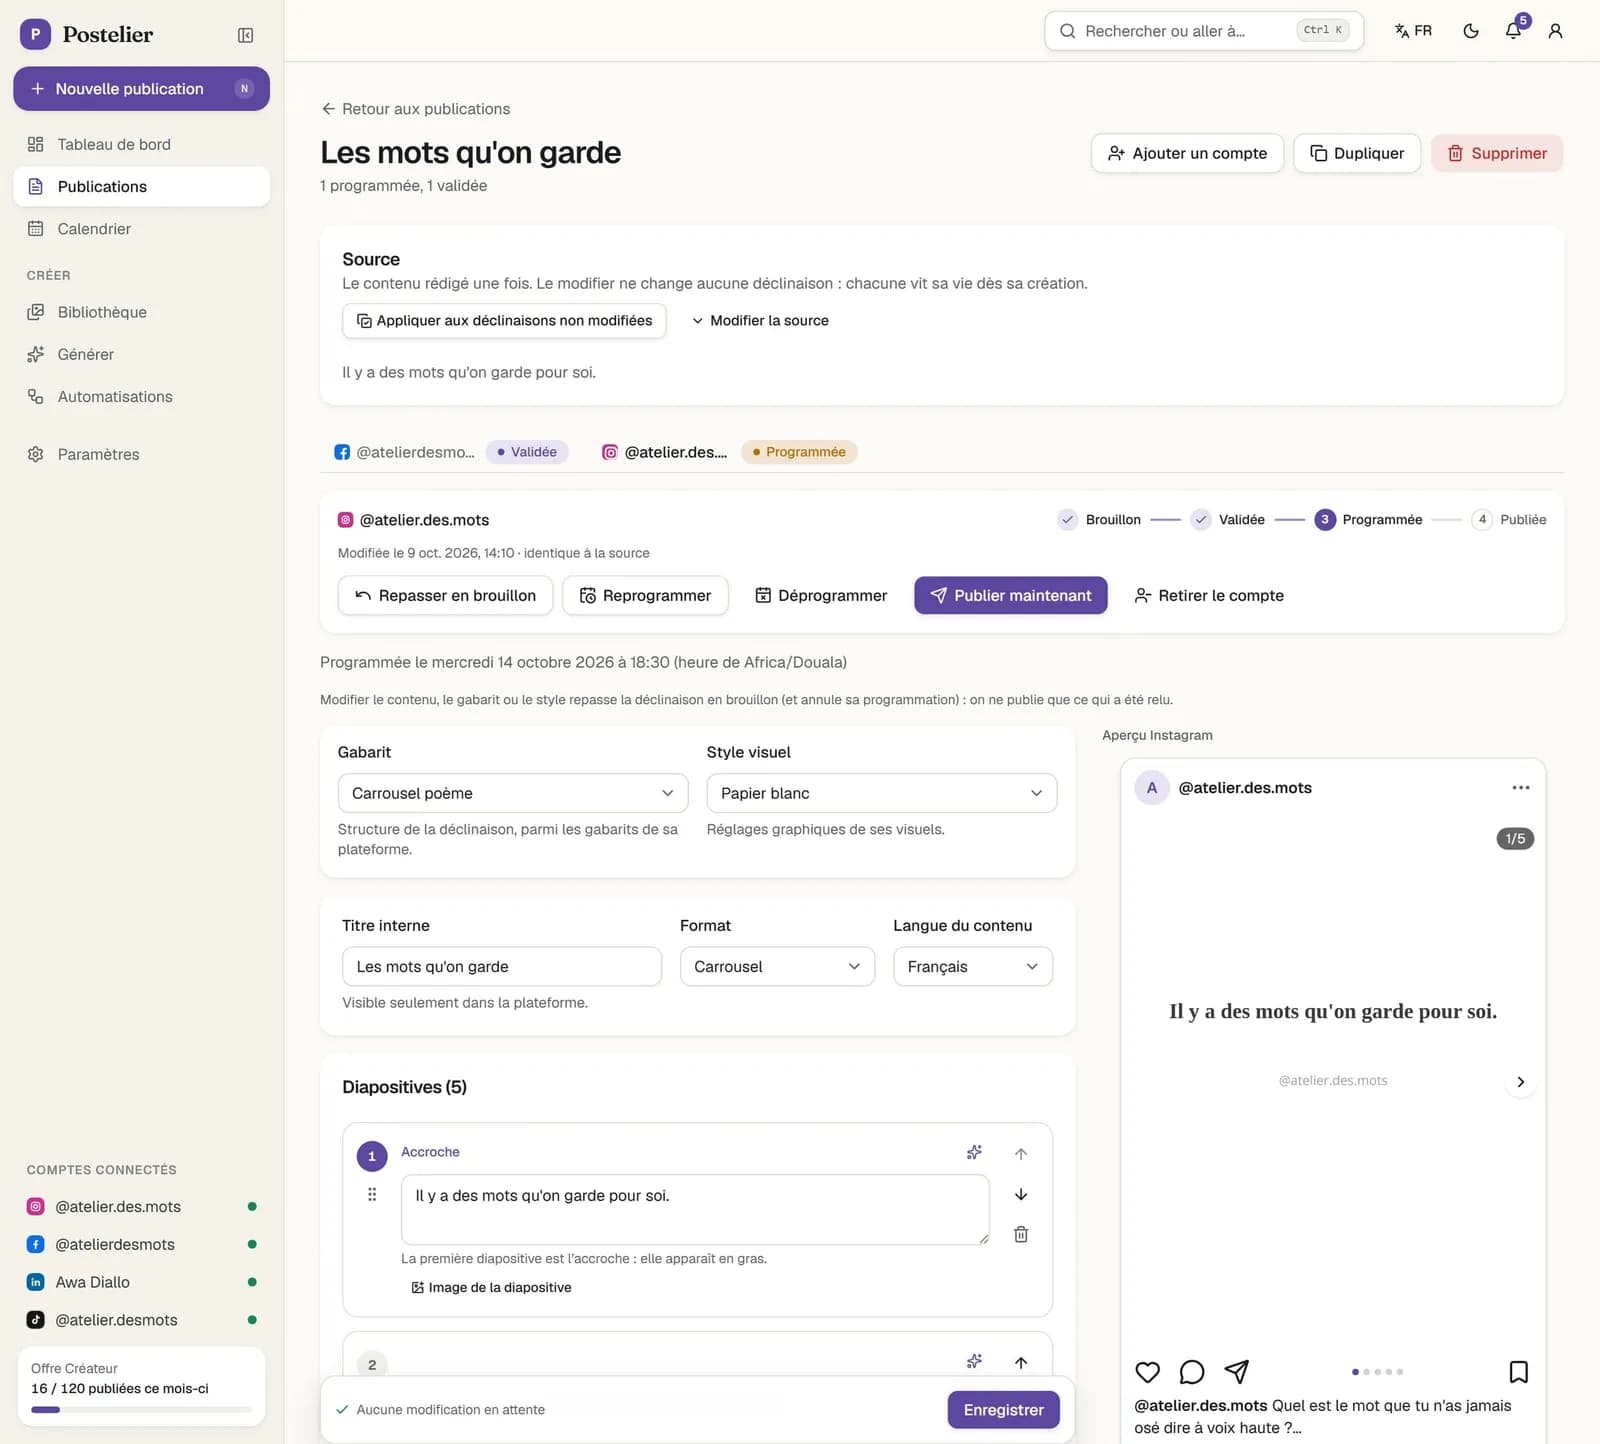The width and height of the screenshot is (1600, 1444).
Task: Collapse the sidebar panel icon
Action: coord(245,35)
